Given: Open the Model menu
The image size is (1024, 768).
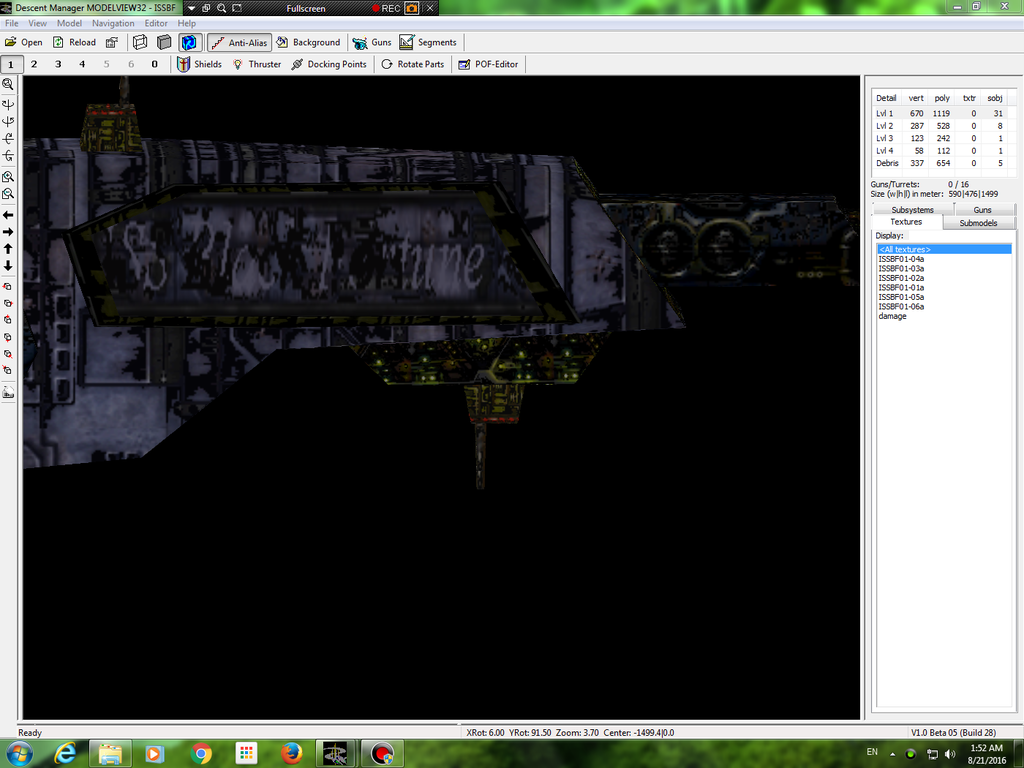Looking at the screenshot, I should coord(69,24).
